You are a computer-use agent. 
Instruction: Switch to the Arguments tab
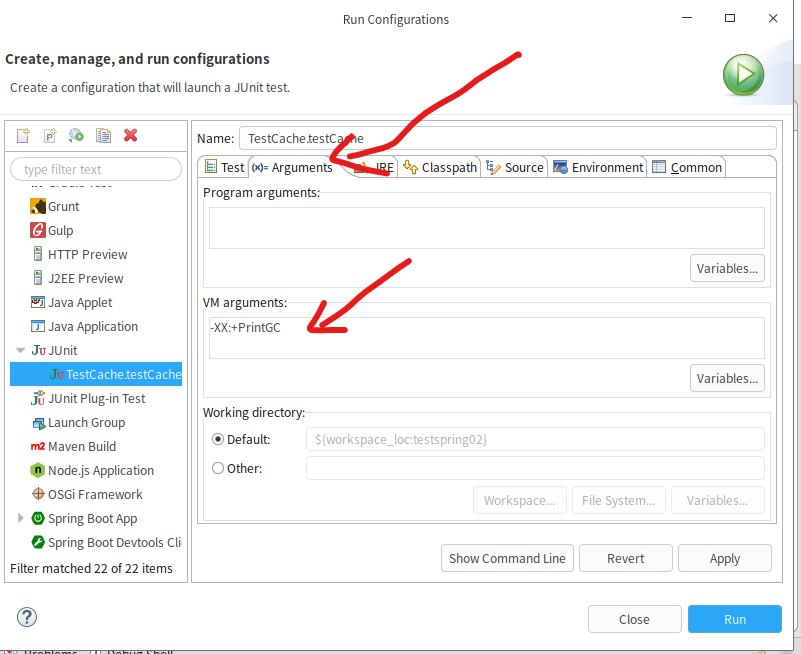click(292, 167)
